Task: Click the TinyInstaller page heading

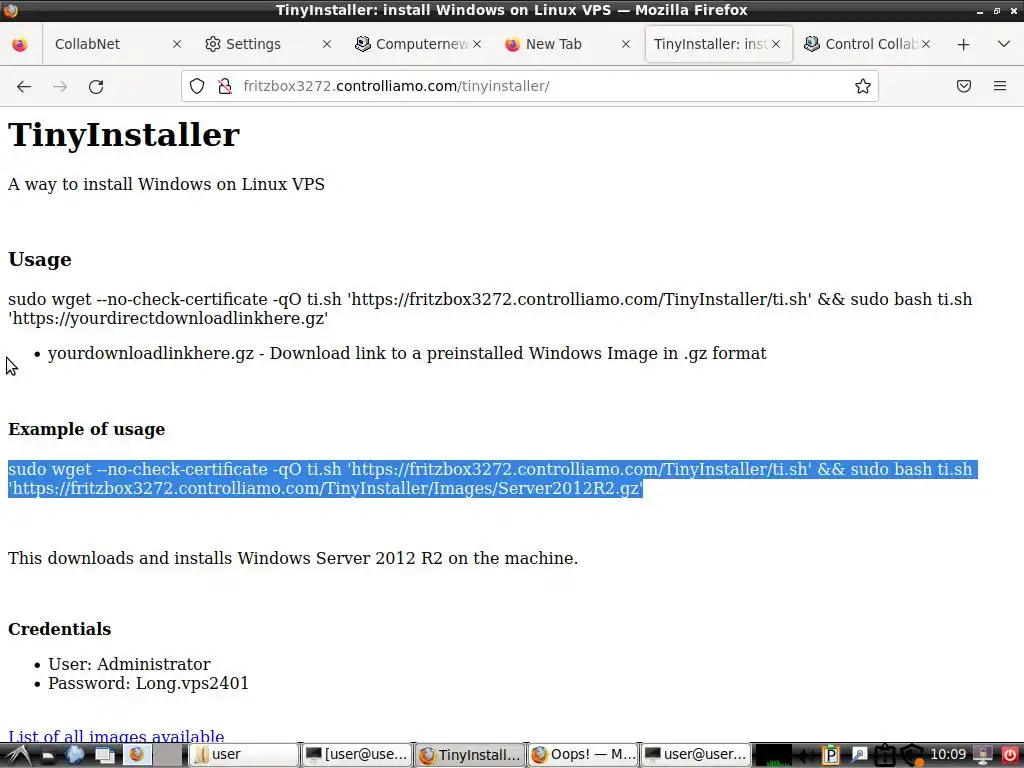Action: click(x=124, y=135)
